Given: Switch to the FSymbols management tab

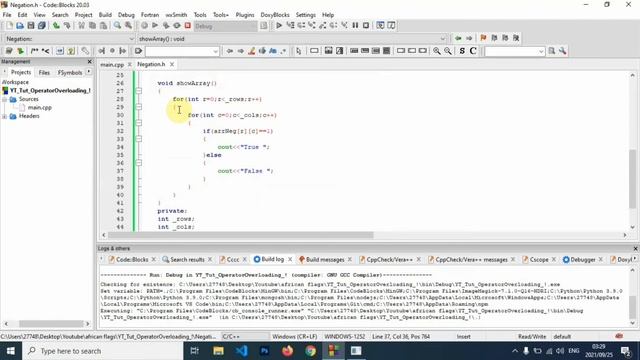Looking at the screenshot, I should pos(70,73).
